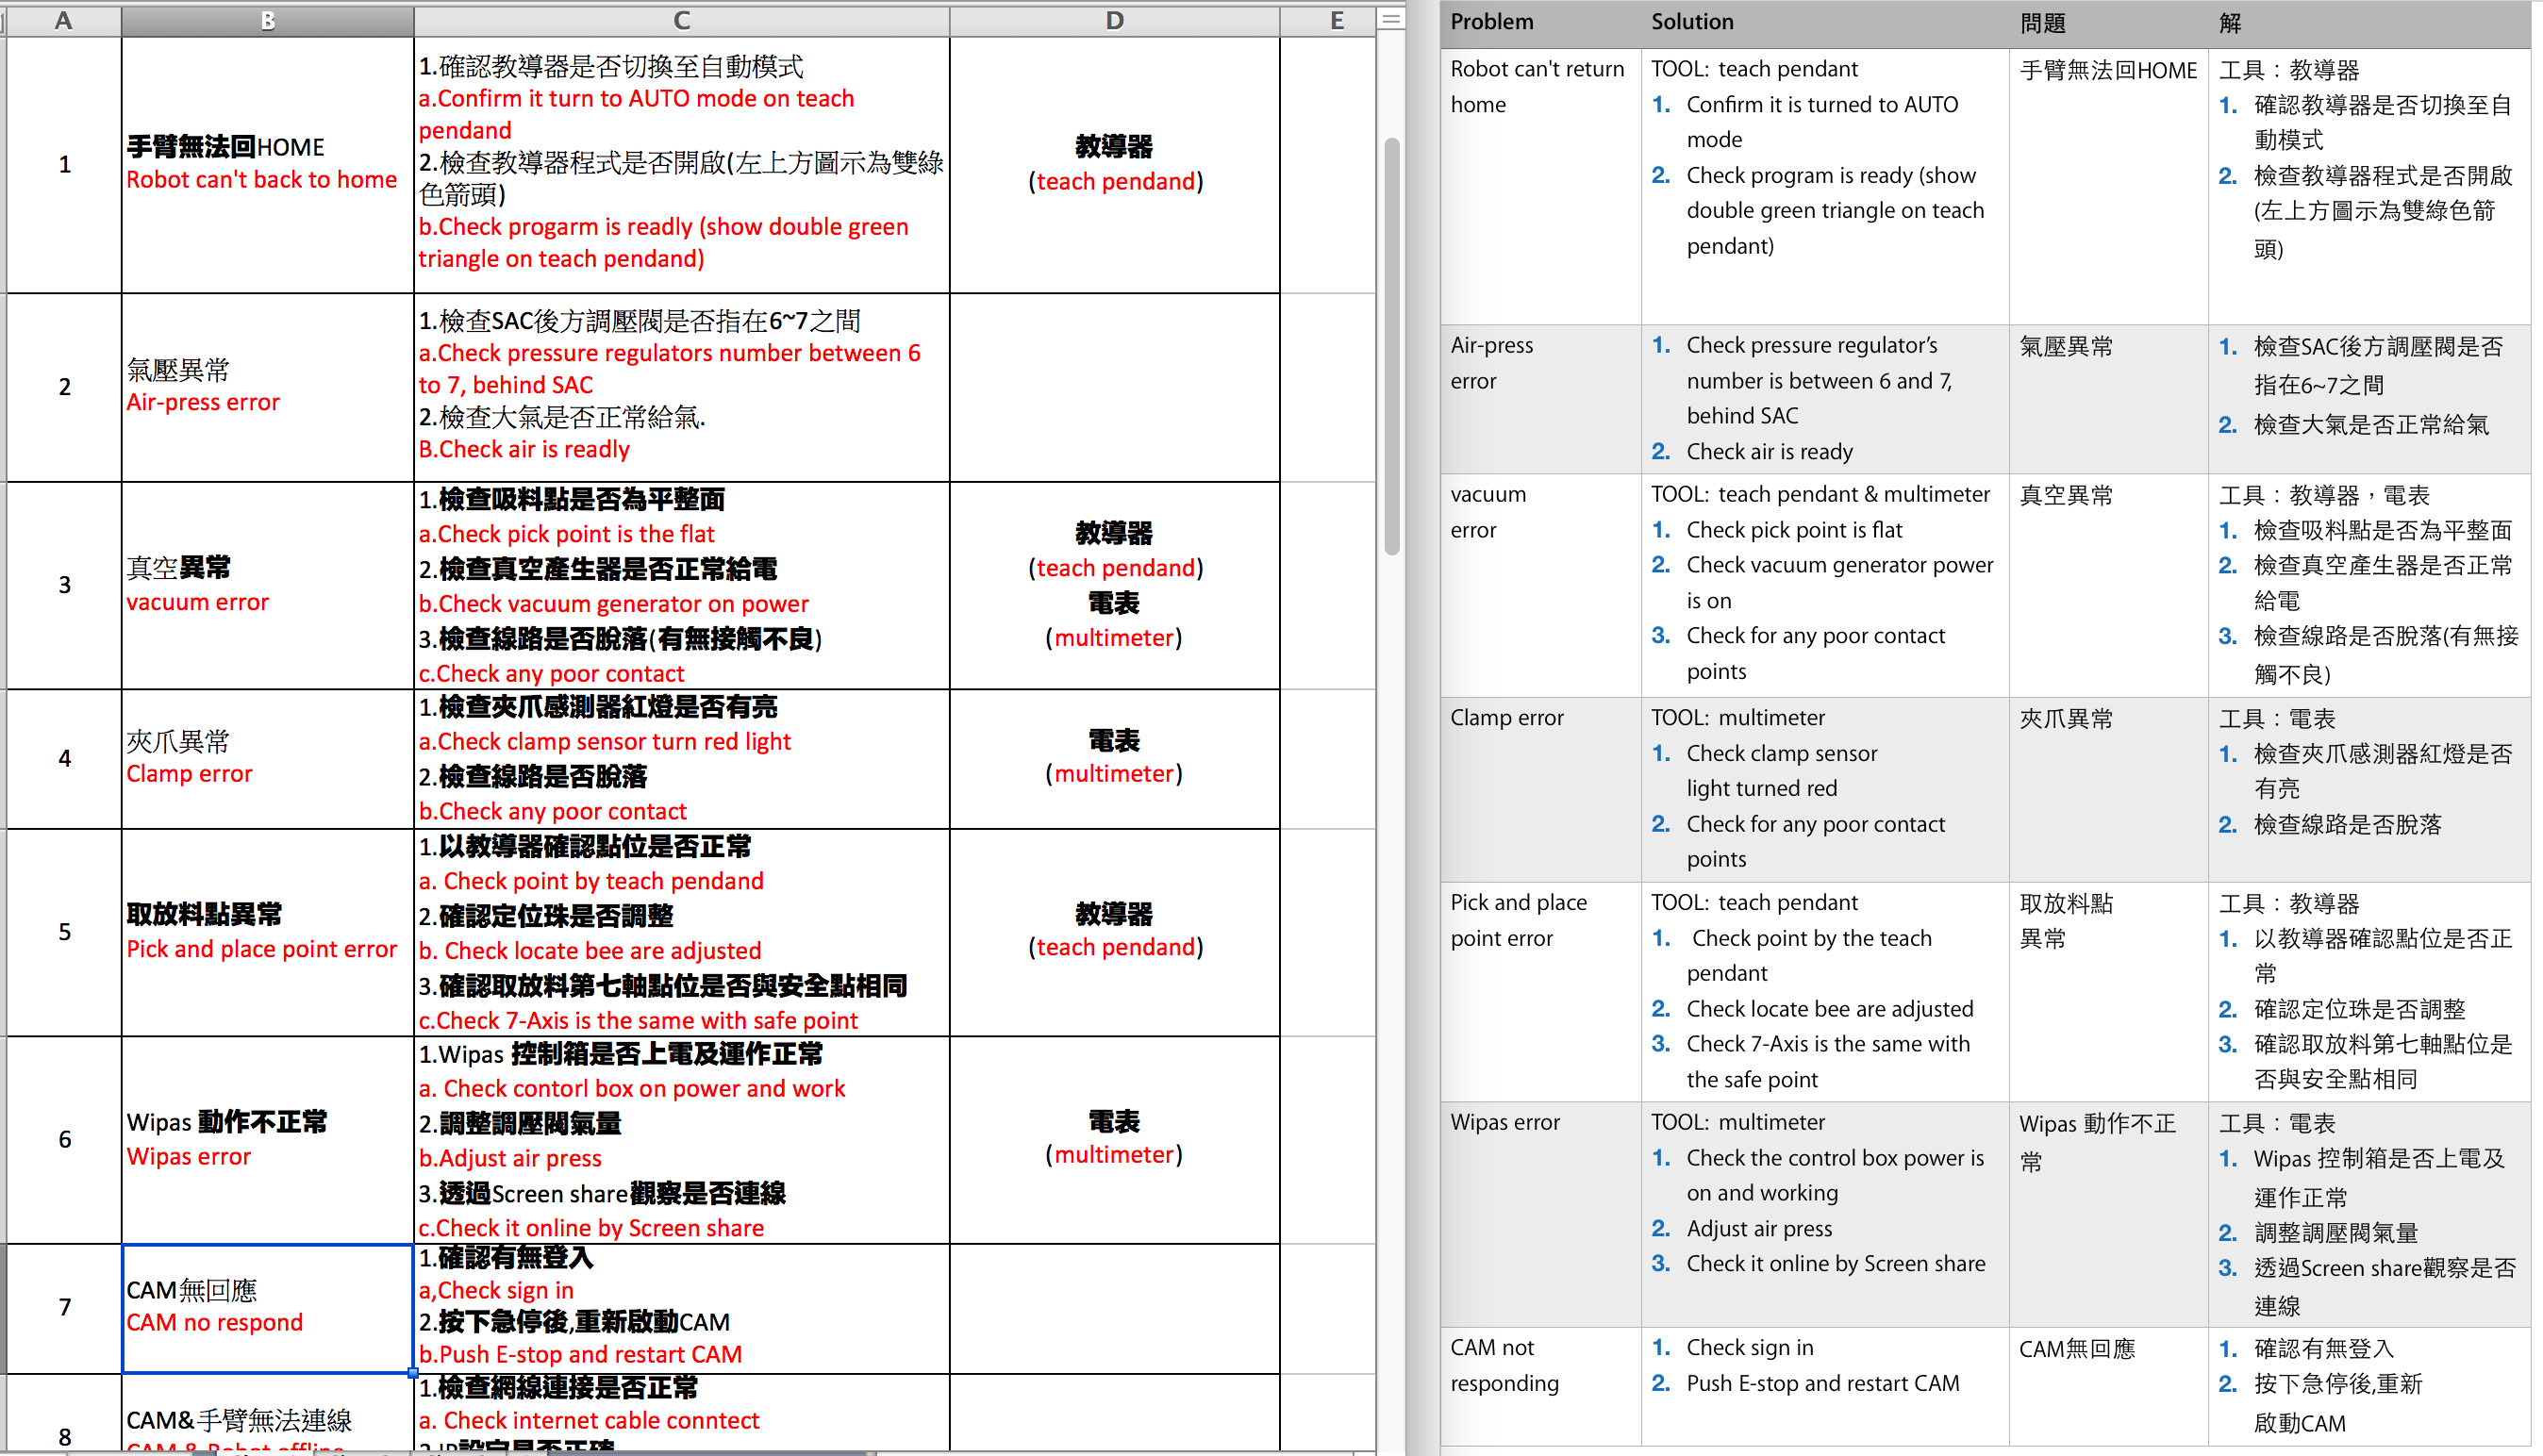Select column C header in the spreadsheet
The height and width of the screenshot is (1456, 2543).
(x=681, y=21)
